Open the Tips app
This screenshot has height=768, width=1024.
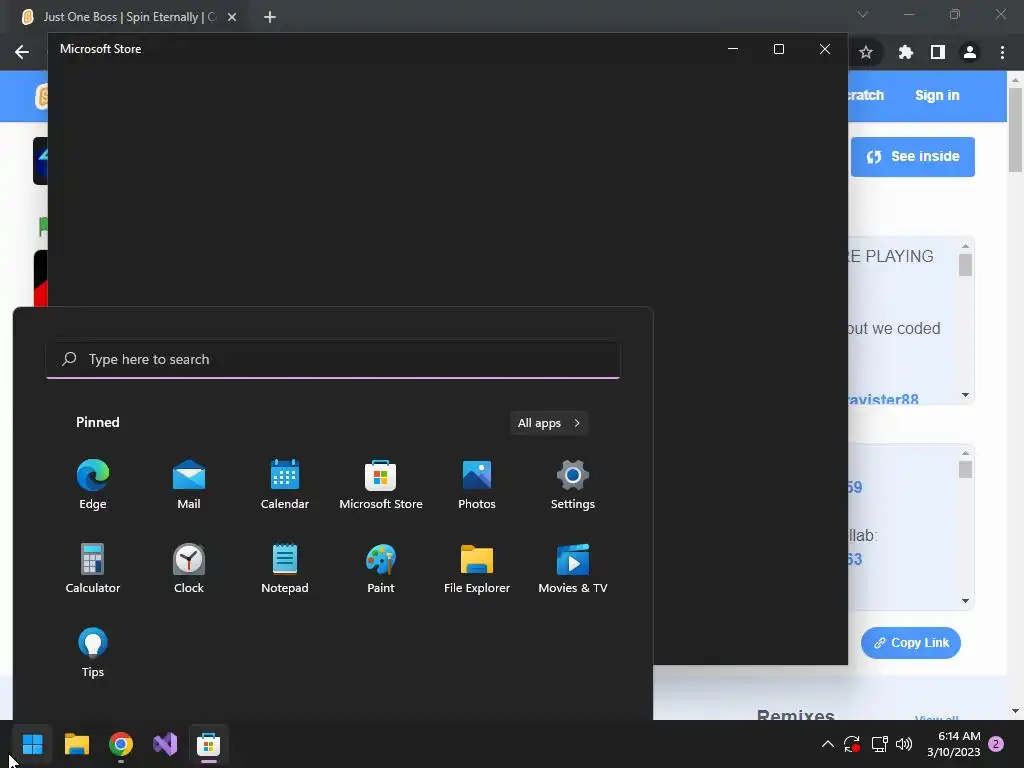click(x=93, y=652)
